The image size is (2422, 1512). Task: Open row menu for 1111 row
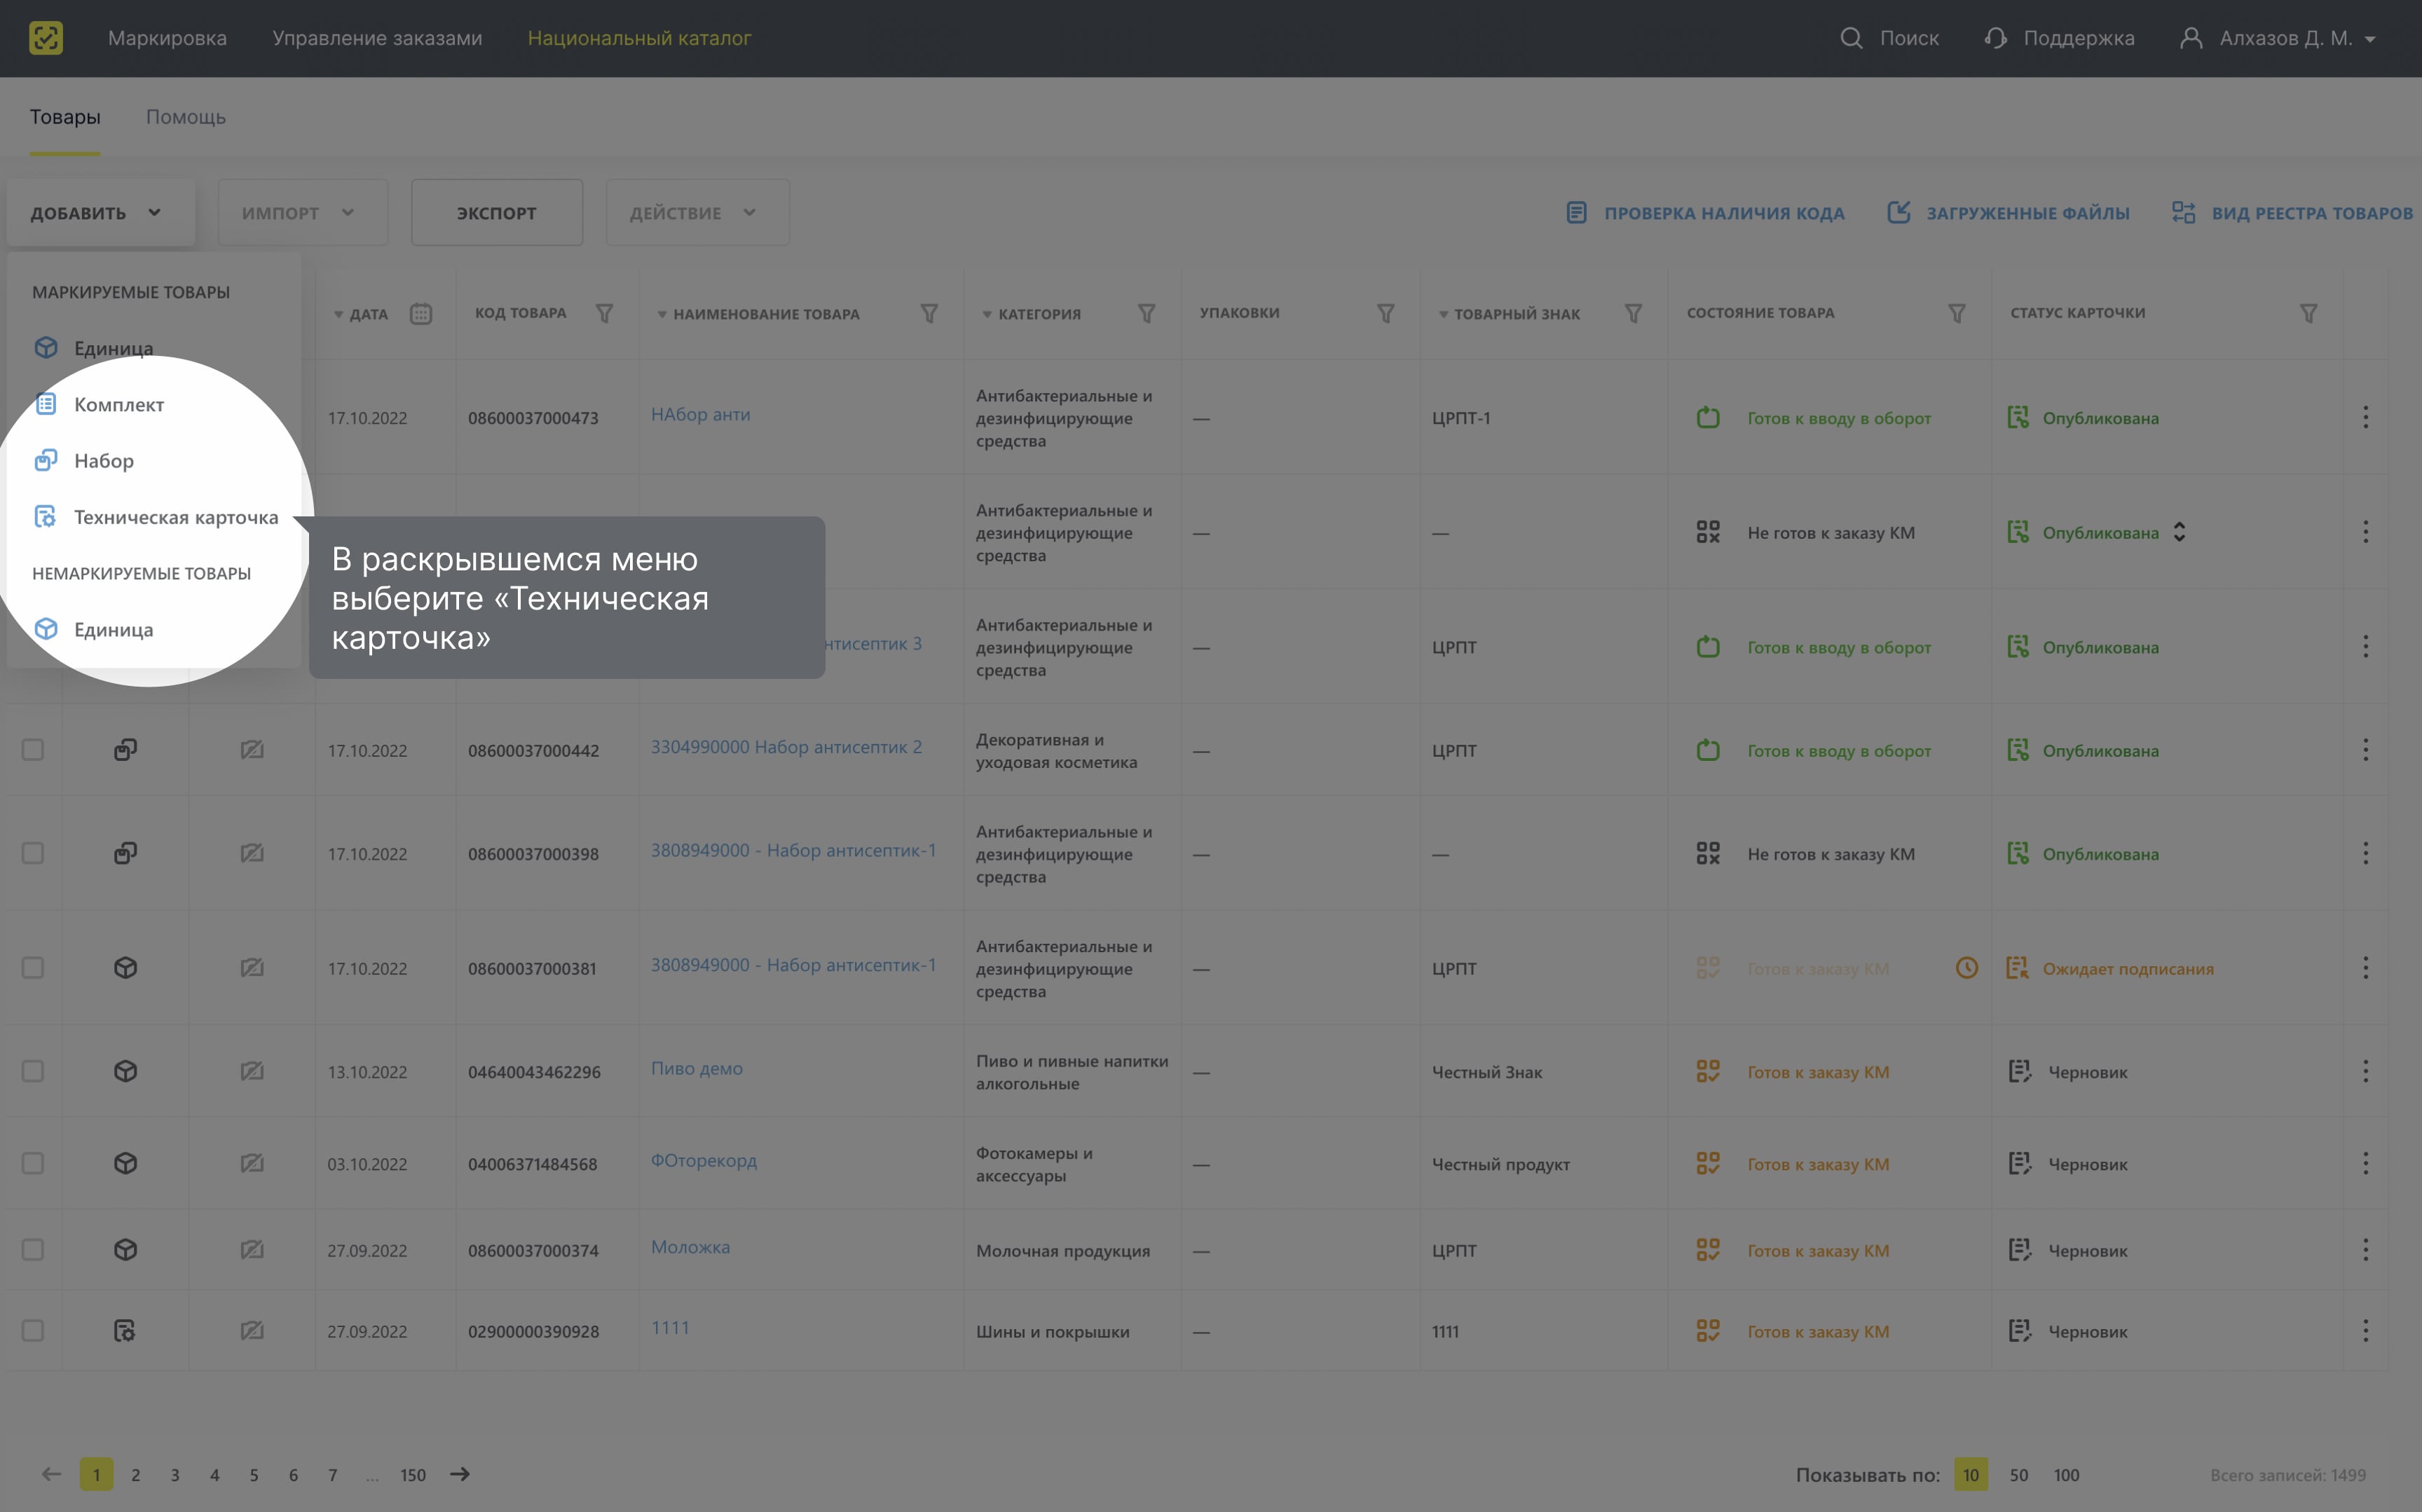(2365, 1330)
